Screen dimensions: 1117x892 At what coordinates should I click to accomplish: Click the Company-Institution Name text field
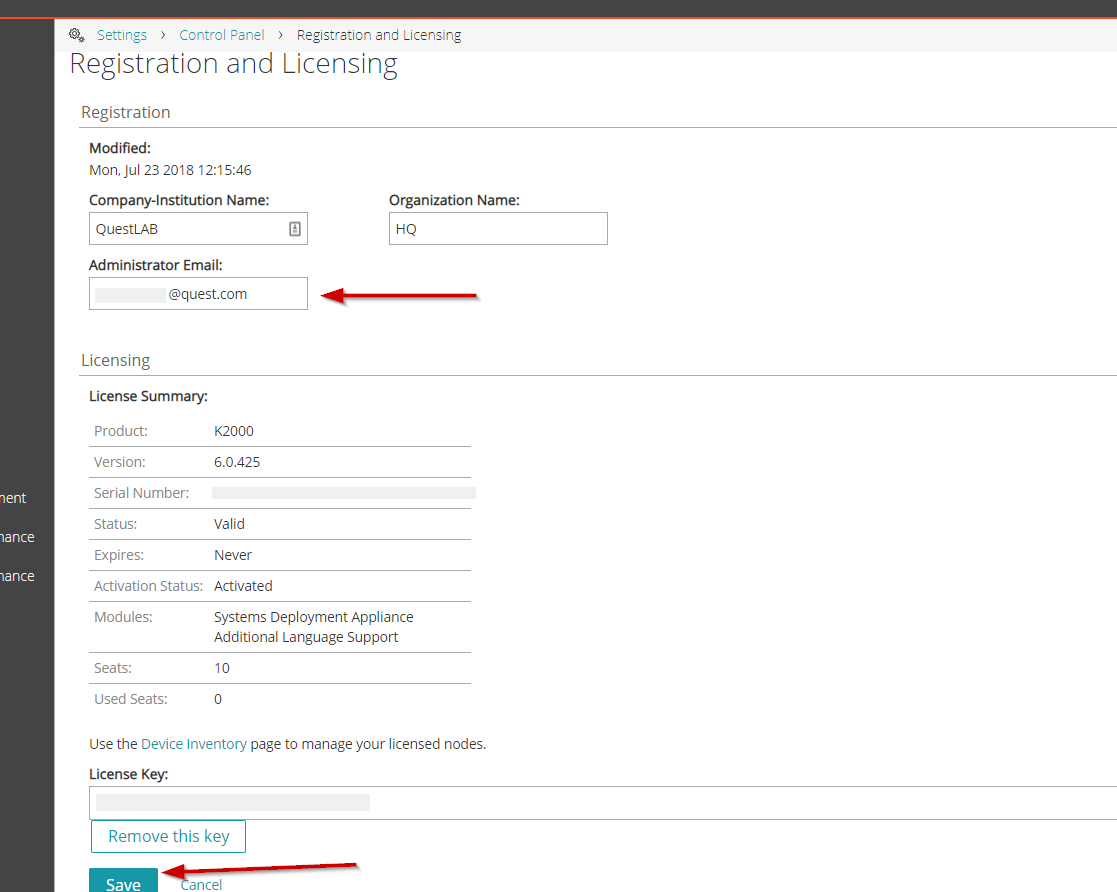190,229
